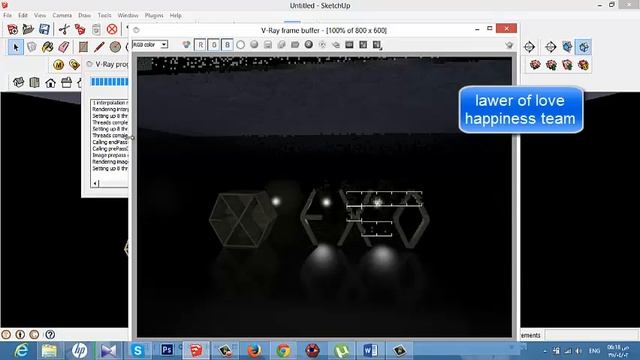Toggle Red channel R in frame buffer
Image resolution: width=640 pixels, height=360 pixels.
coord(200,45)
